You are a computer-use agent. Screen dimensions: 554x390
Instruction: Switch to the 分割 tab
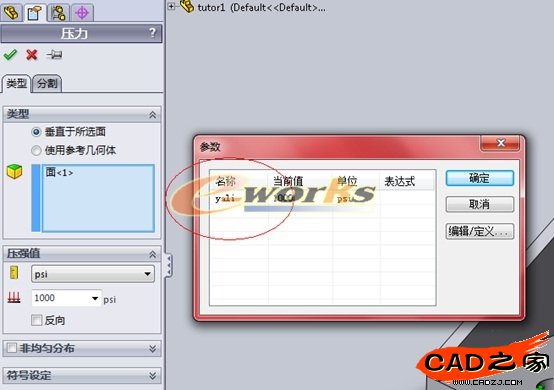[x=47, y=84]
